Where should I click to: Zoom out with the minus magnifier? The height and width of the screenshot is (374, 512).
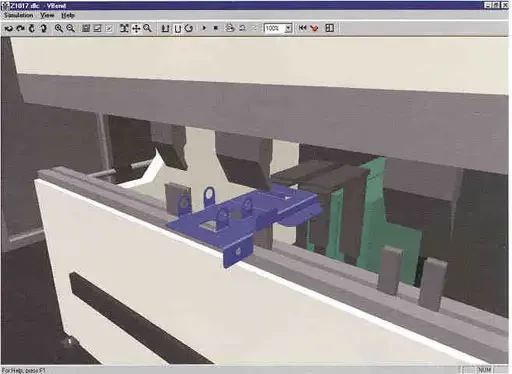(70, 29)
